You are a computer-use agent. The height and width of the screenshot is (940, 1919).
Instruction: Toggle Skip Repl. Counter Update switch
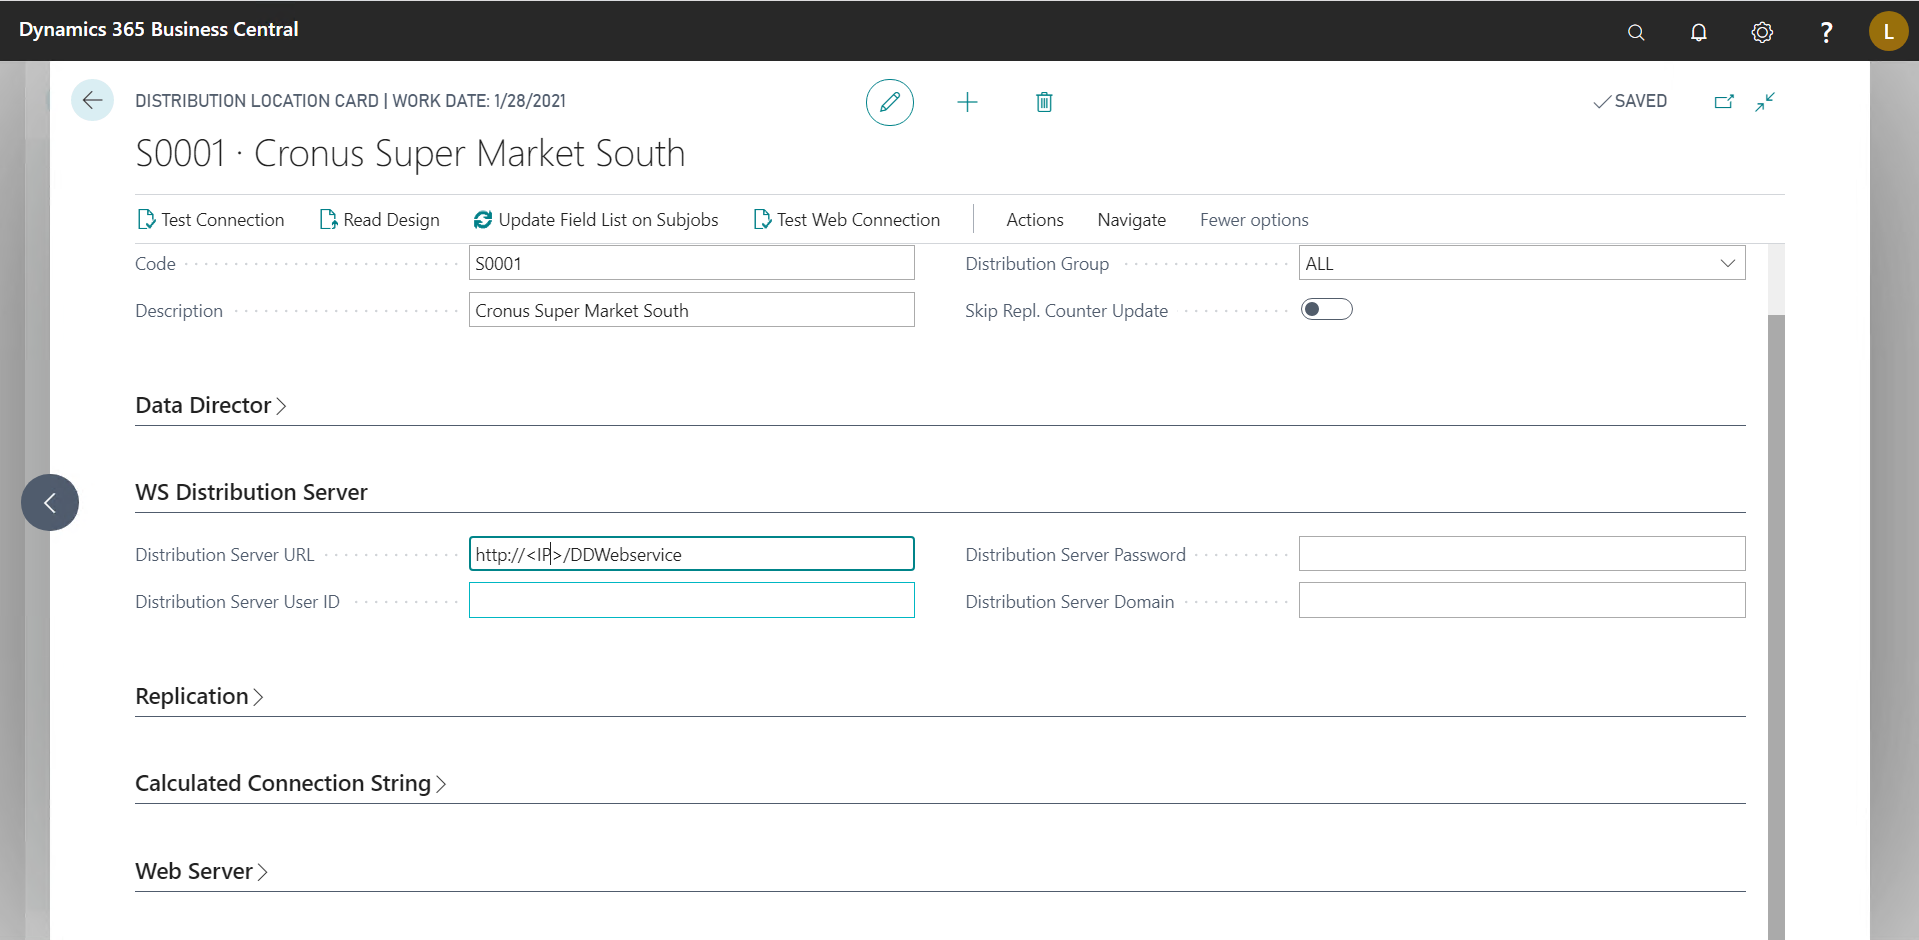click(x=1326, y=309)
